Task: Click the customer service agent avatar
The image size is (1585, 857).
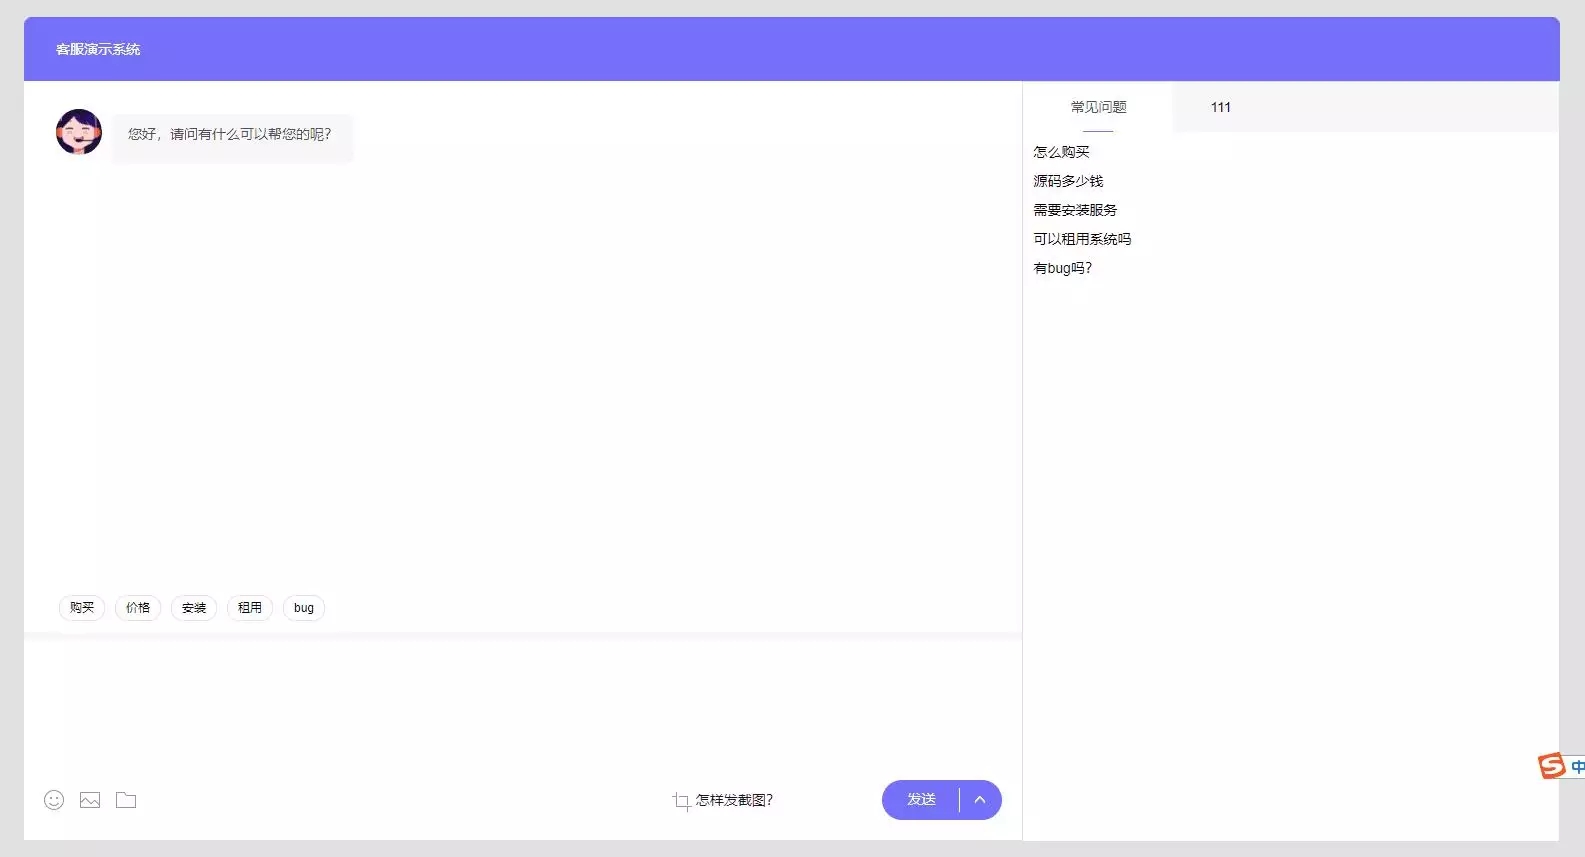Action: pyautogui.click(x=79, y=132)
